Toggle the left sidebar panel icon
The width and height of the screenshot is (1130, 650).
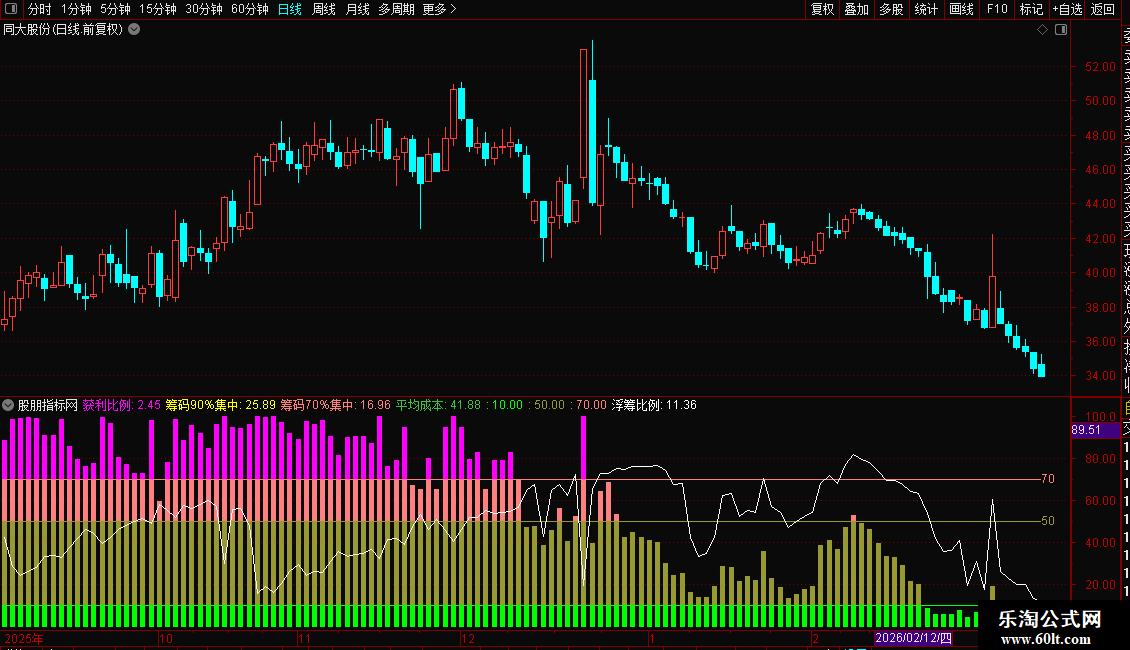[x=11, y=9]
